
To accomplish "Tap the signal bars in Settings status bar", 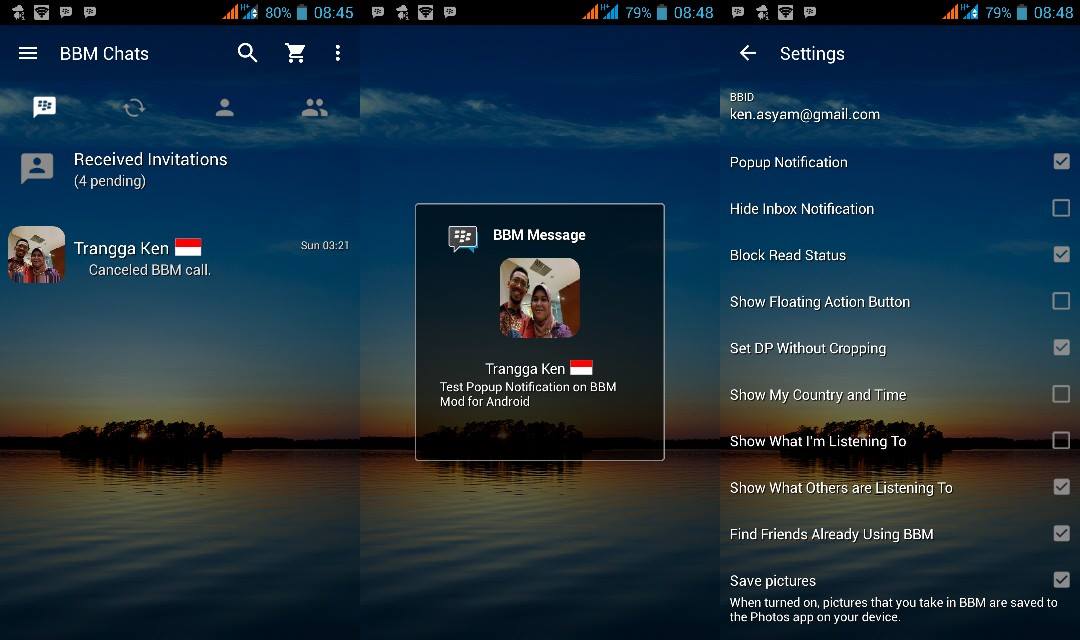I will click(951, 12).
